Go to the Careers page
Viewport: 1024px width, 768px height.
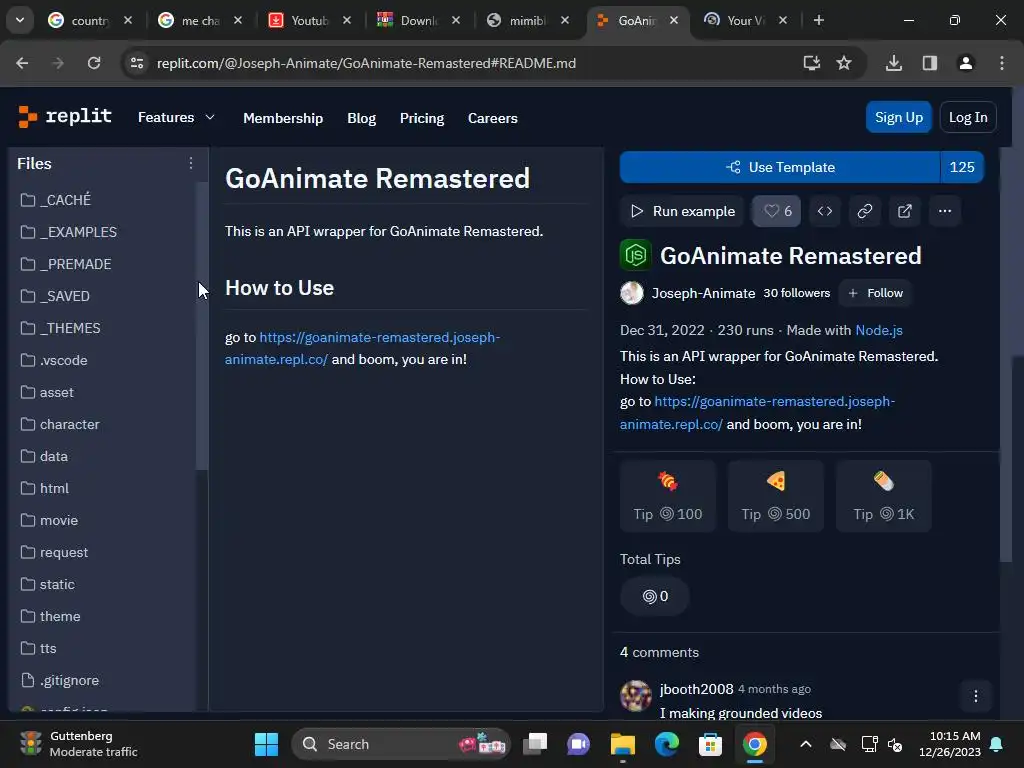(492, 118)
